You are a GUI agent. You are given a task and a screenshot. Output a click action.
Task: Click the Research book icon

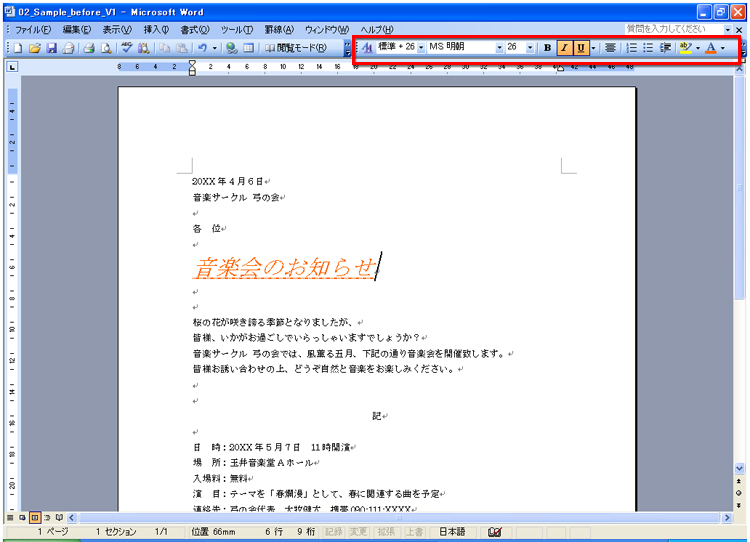(143, 48)
